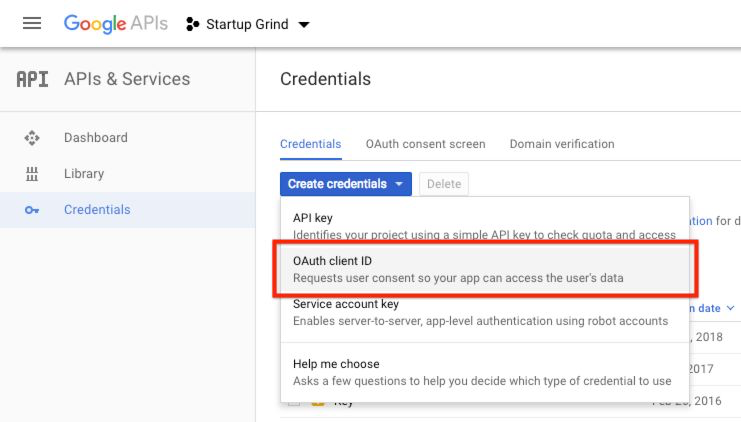Select the Credentials tab

click(310, 144)
